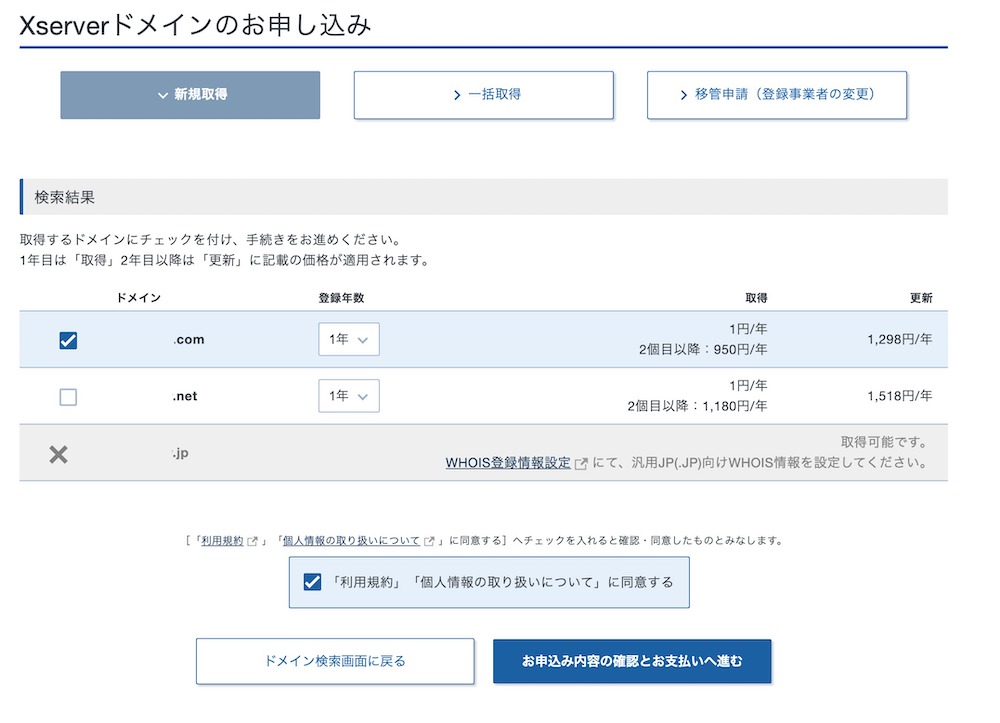This screenshot has height=723, width=1000.
Task: Open the 利用規約 link
Action: tap(222, 541)
